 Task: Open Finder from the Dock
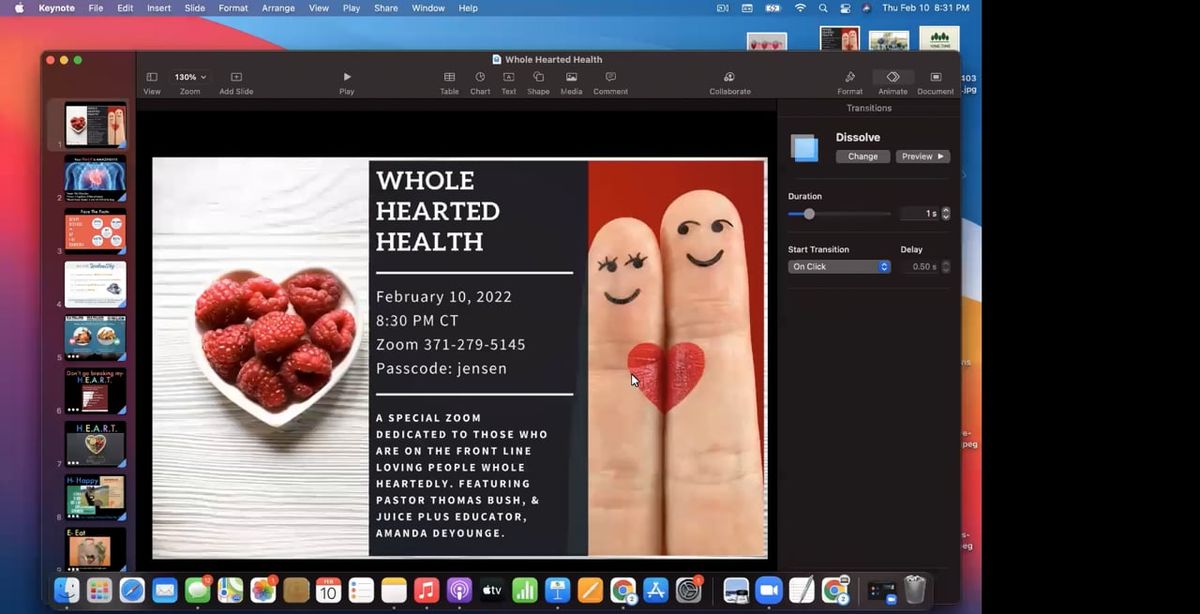tap(66, 590)
